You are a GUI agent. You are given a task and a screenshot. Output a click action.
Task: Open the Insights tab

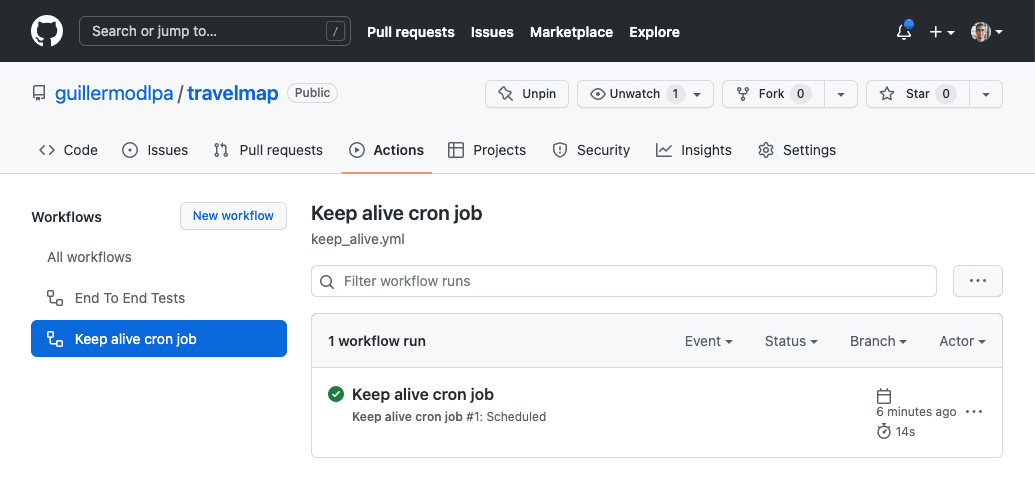694,150
